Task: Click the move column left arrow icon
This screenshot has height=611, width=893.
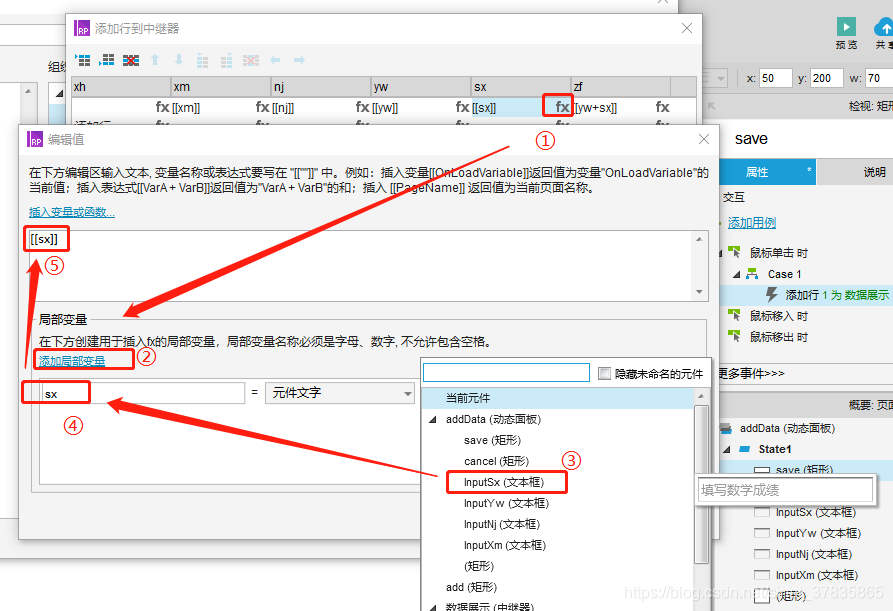Action: 275,60
